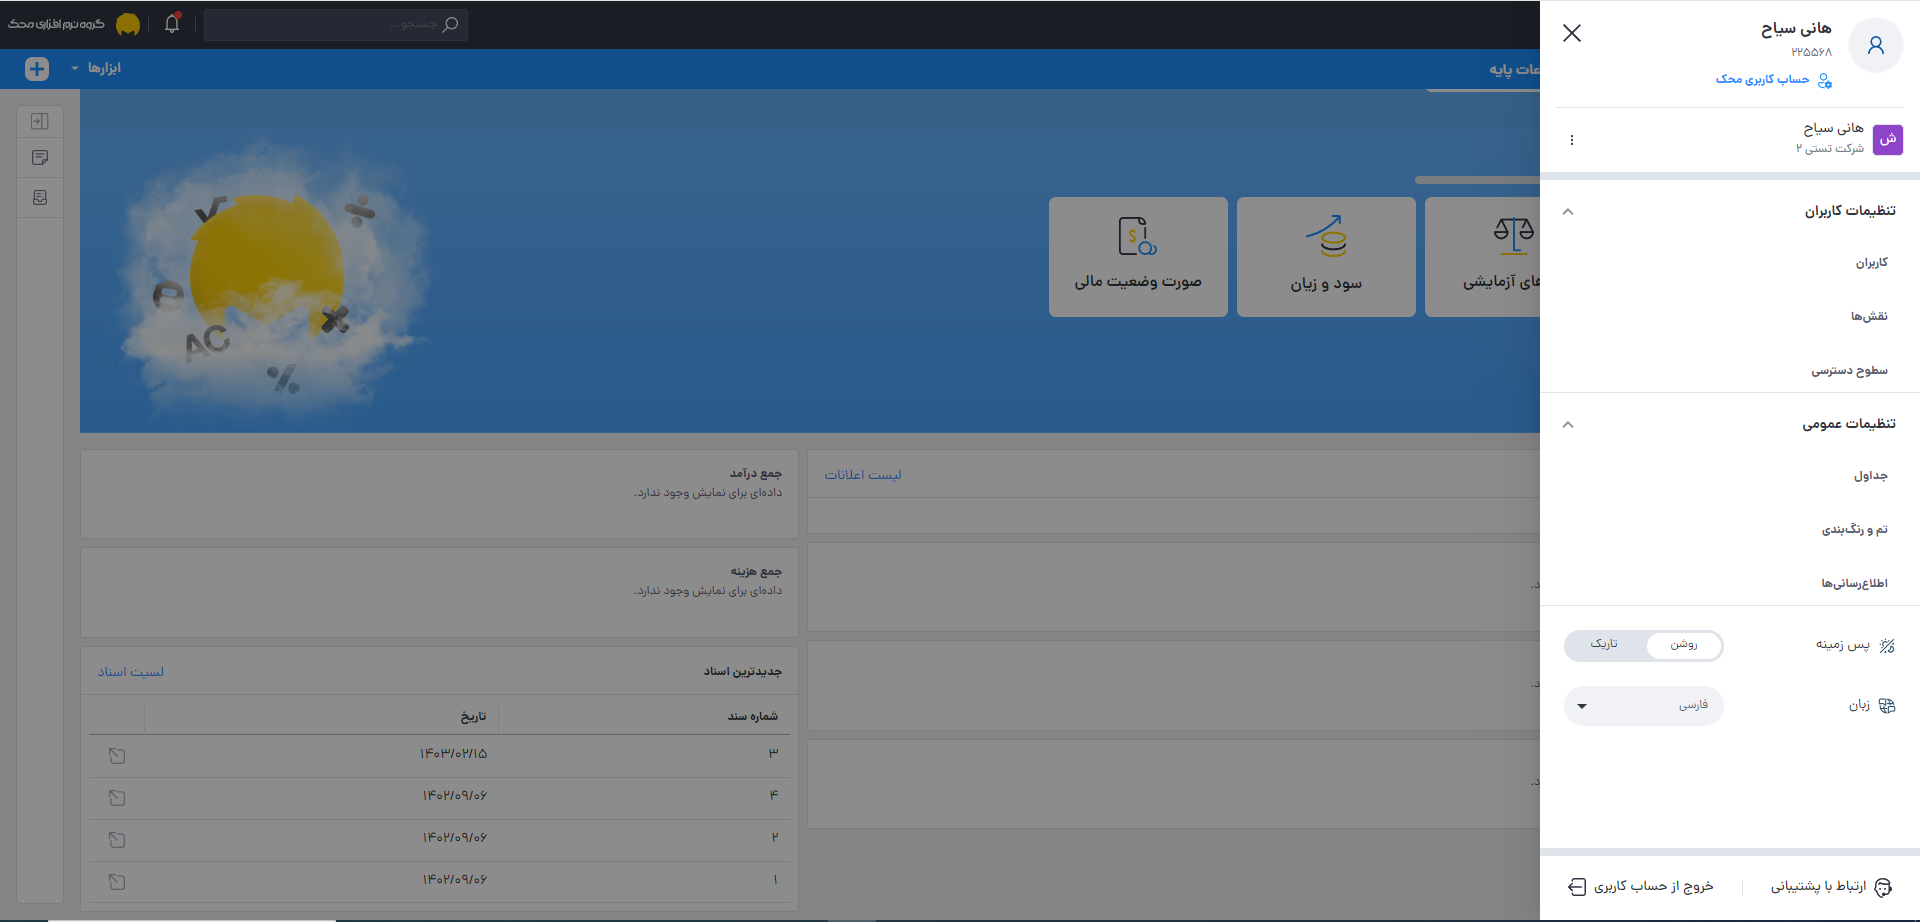Image resolution: width=1920 pixels, height=922 pixels.
Task: Click the پس زمینه background icon
Action: 1887,646
